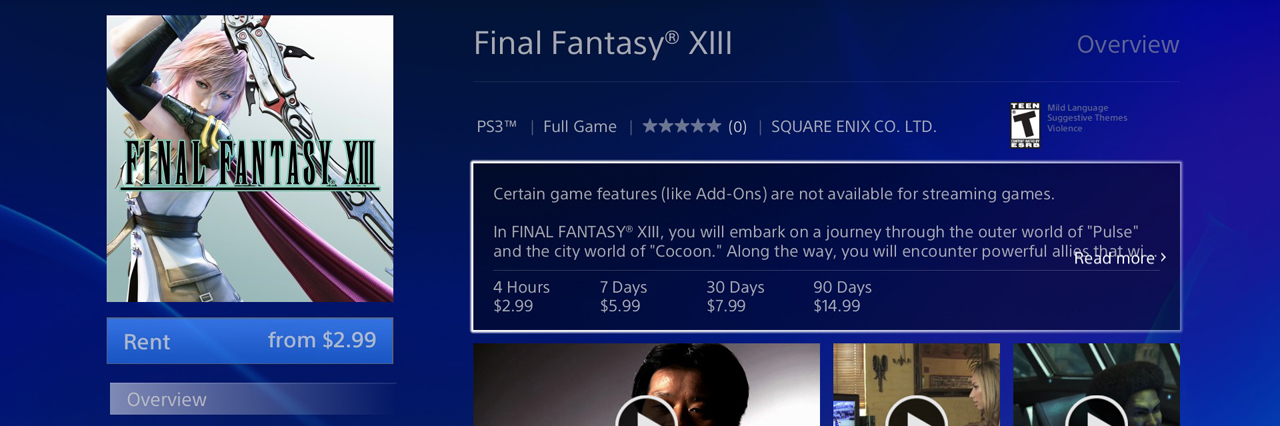
Task: Select the 30 Days $7.99 rental option
Action: tap(735, 296)
